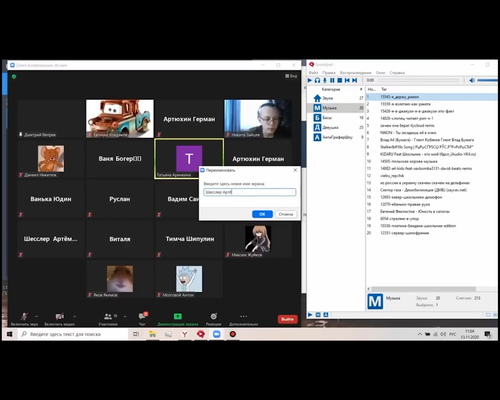
Task: Confirm rename with the OK button
Action: (262, 214)
